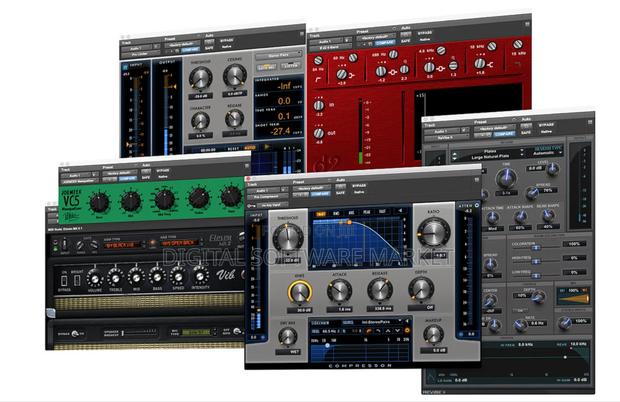
Task: Open the Mic Type selector in Eleven
Action: [x=196, y=332]
